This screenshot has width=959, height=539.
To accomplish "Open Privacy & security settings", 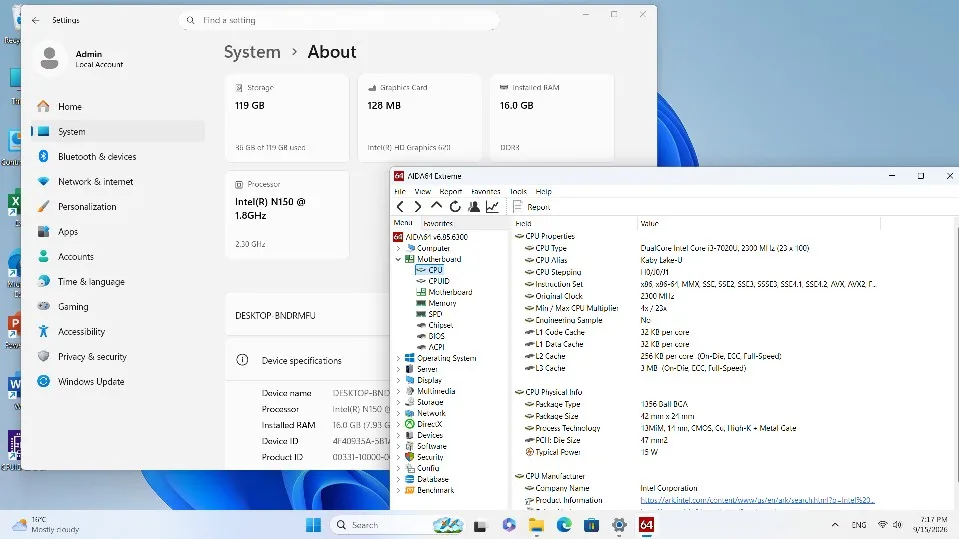I will 117,357.
